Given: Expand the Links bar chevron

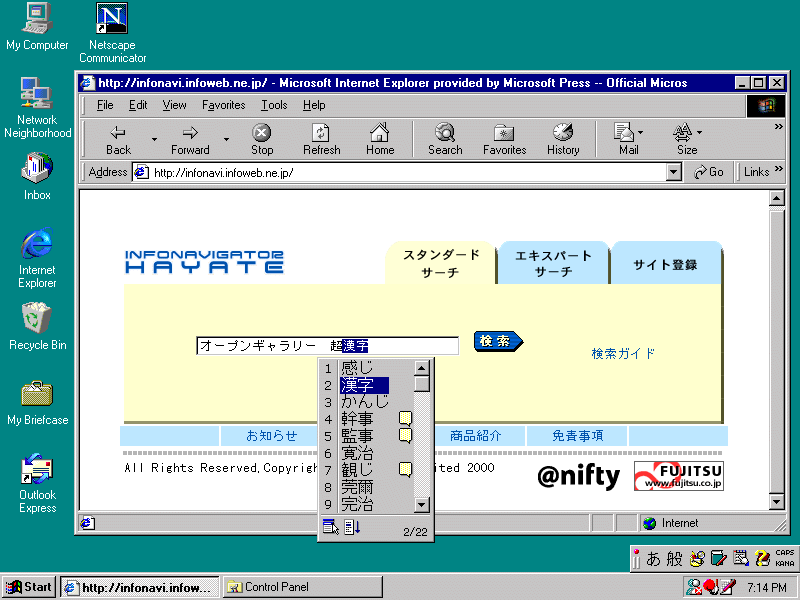Looking at the screenshot, I should tap(779, 169).
